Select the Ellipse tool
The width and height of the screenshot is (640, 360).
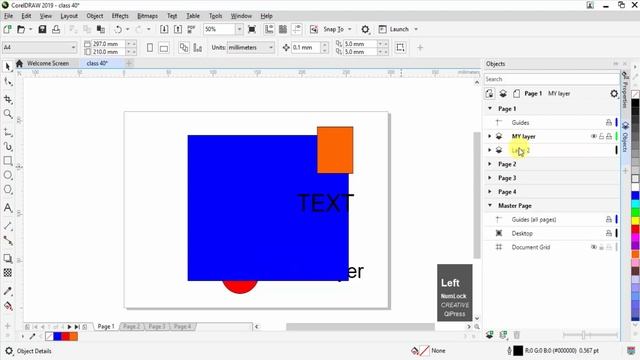tap(8, 175)
